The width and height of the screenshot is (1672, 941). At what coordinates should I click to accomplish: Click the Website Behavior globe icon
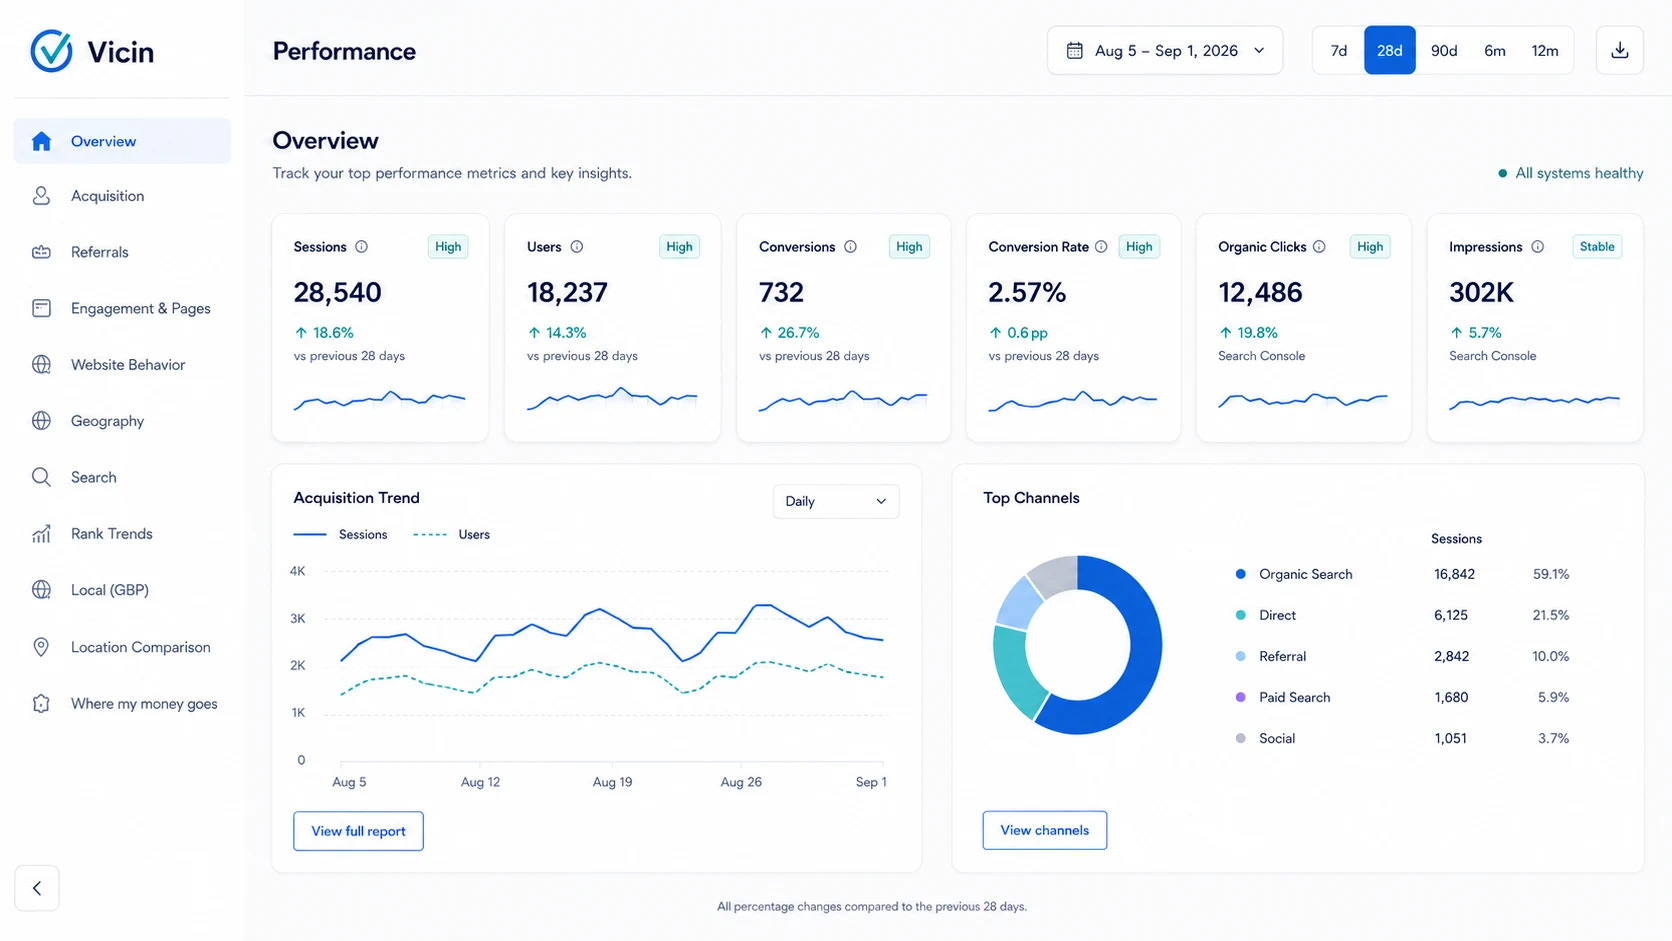(41, 364)
